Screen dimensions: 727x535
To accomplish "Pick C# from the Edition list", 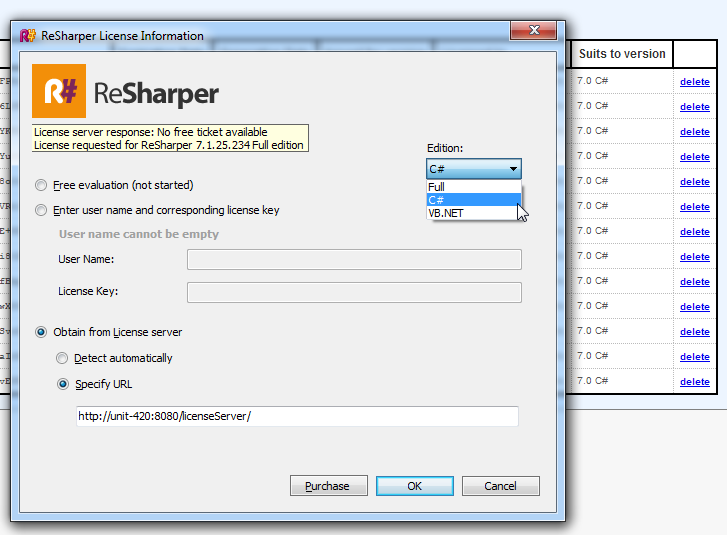I will click(x=473, y=200).
